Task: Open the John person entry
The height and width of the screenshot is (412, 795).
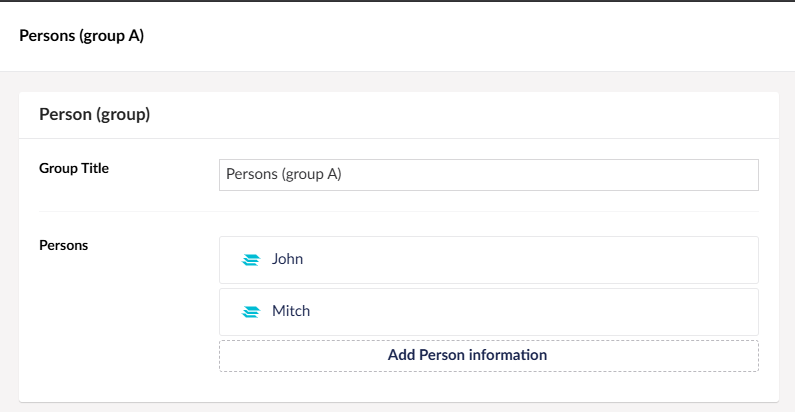Action: (489, 259)
